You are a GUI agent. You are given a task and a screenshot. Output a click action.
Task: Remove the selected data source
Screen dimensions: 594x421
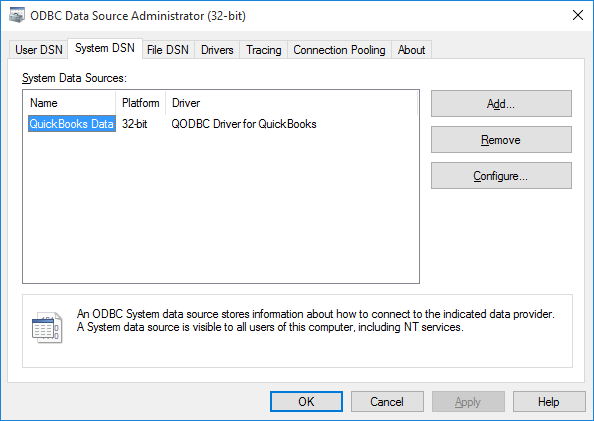(501, 140)
